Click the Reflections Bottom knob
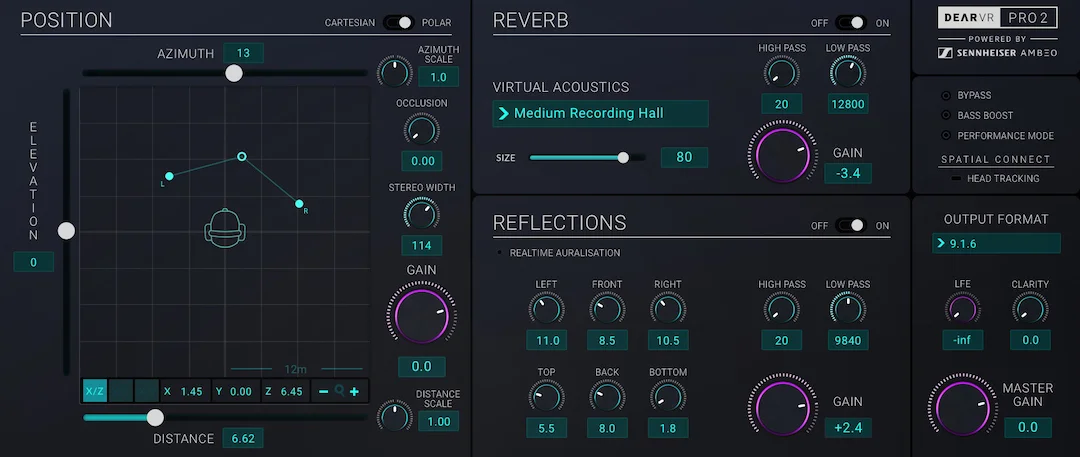This screenshot has width=1080, height=457. coord(667,396)
